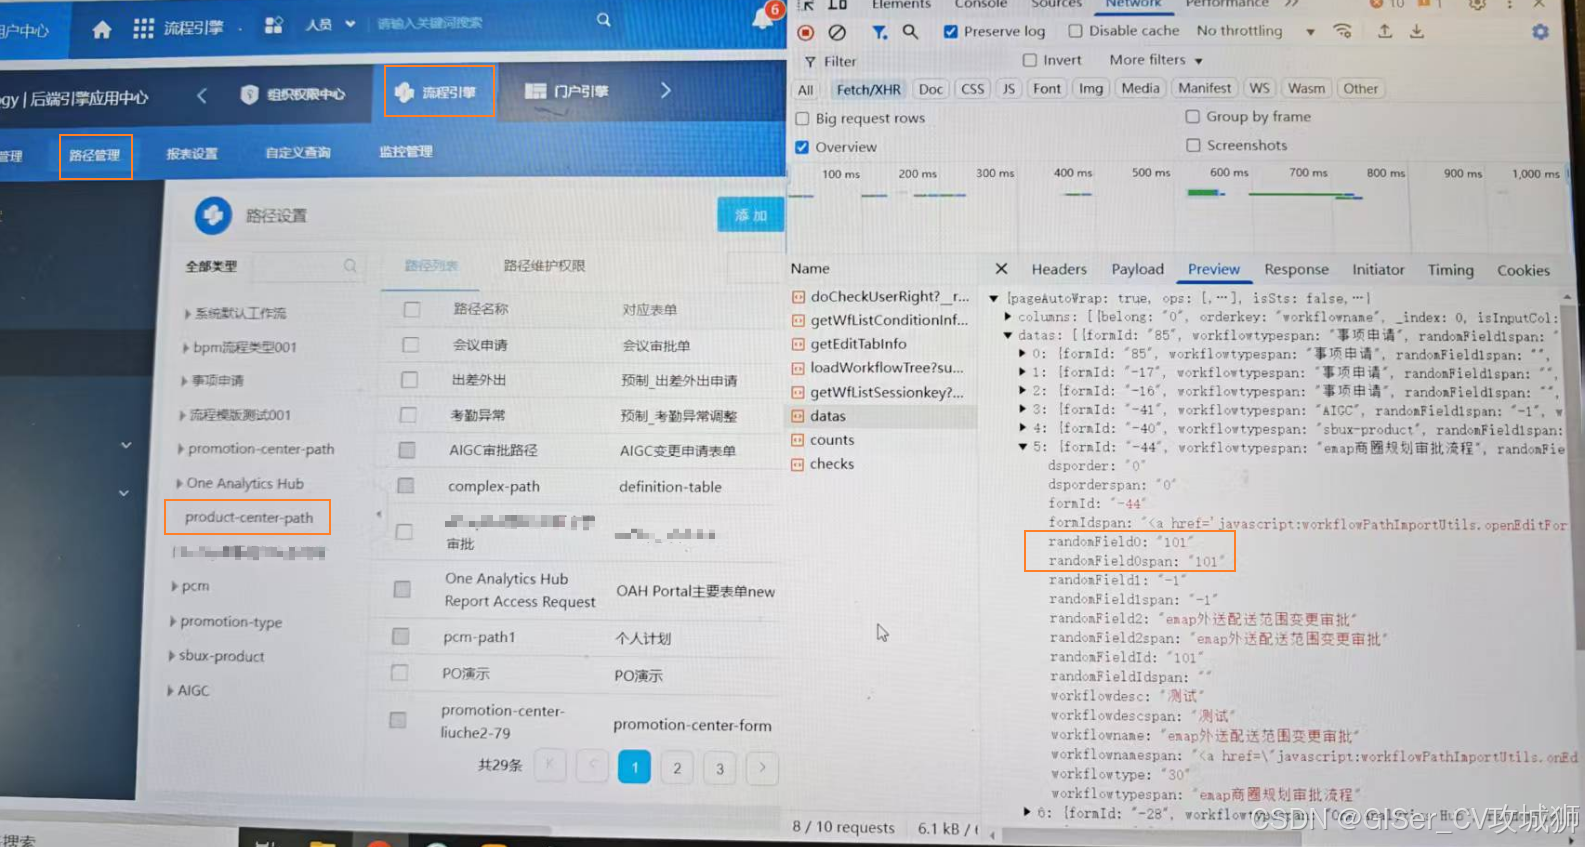
Task: Collapse the datas array in preview
Action: pos(1008,335)
